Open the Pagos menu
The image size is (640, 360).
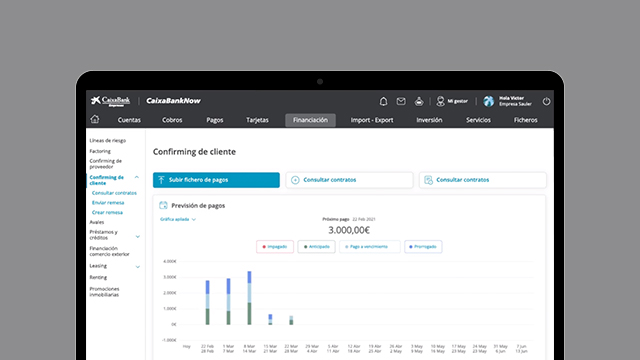[215, 120]
